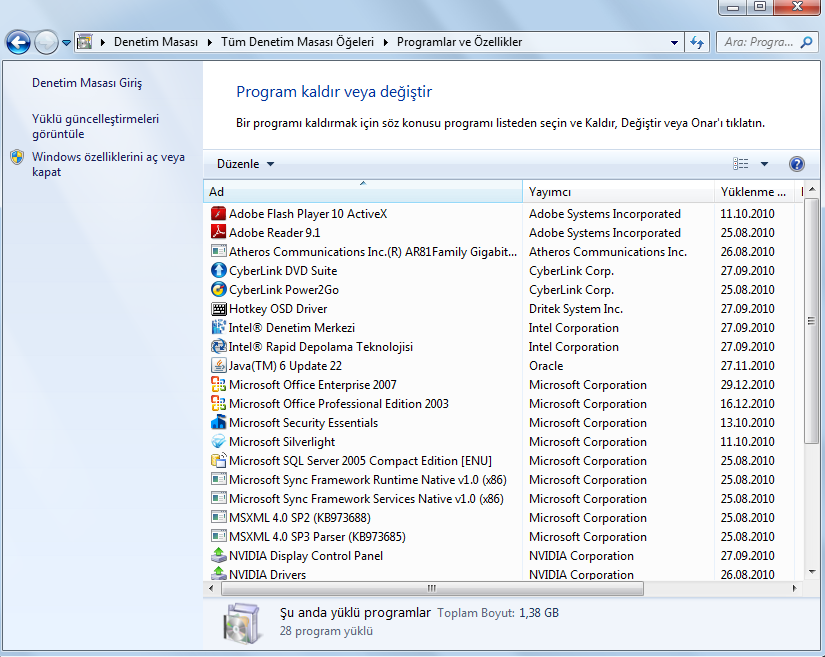Select Programlar ve Özellikler breadcrumb
This screenshot has width=825, height=657.
pyautogui.click(x=459, y=42)
